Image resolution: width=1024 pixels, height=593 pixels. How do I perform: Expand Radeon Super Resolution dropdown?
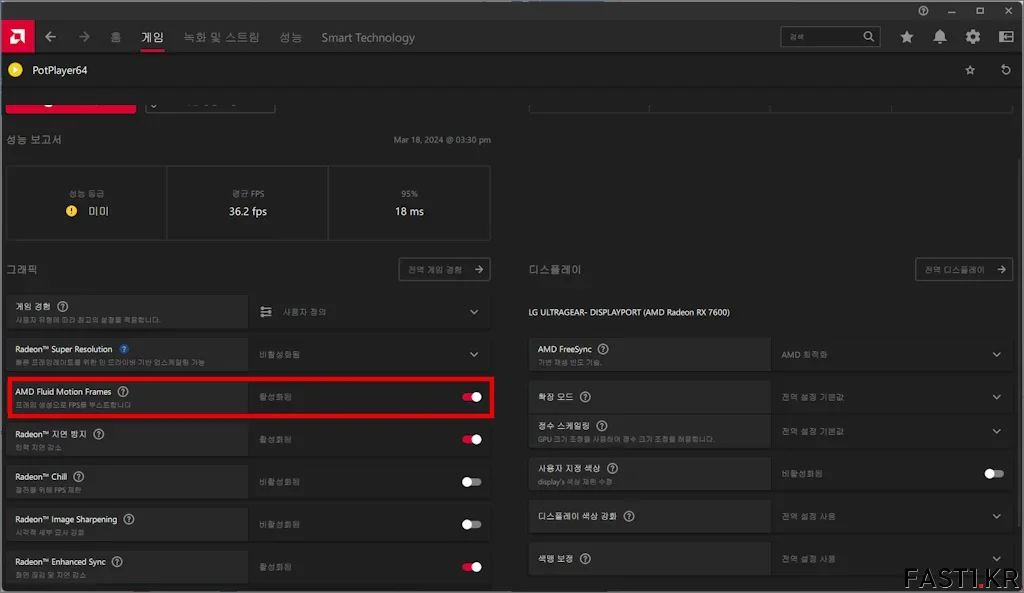[369, 355]
